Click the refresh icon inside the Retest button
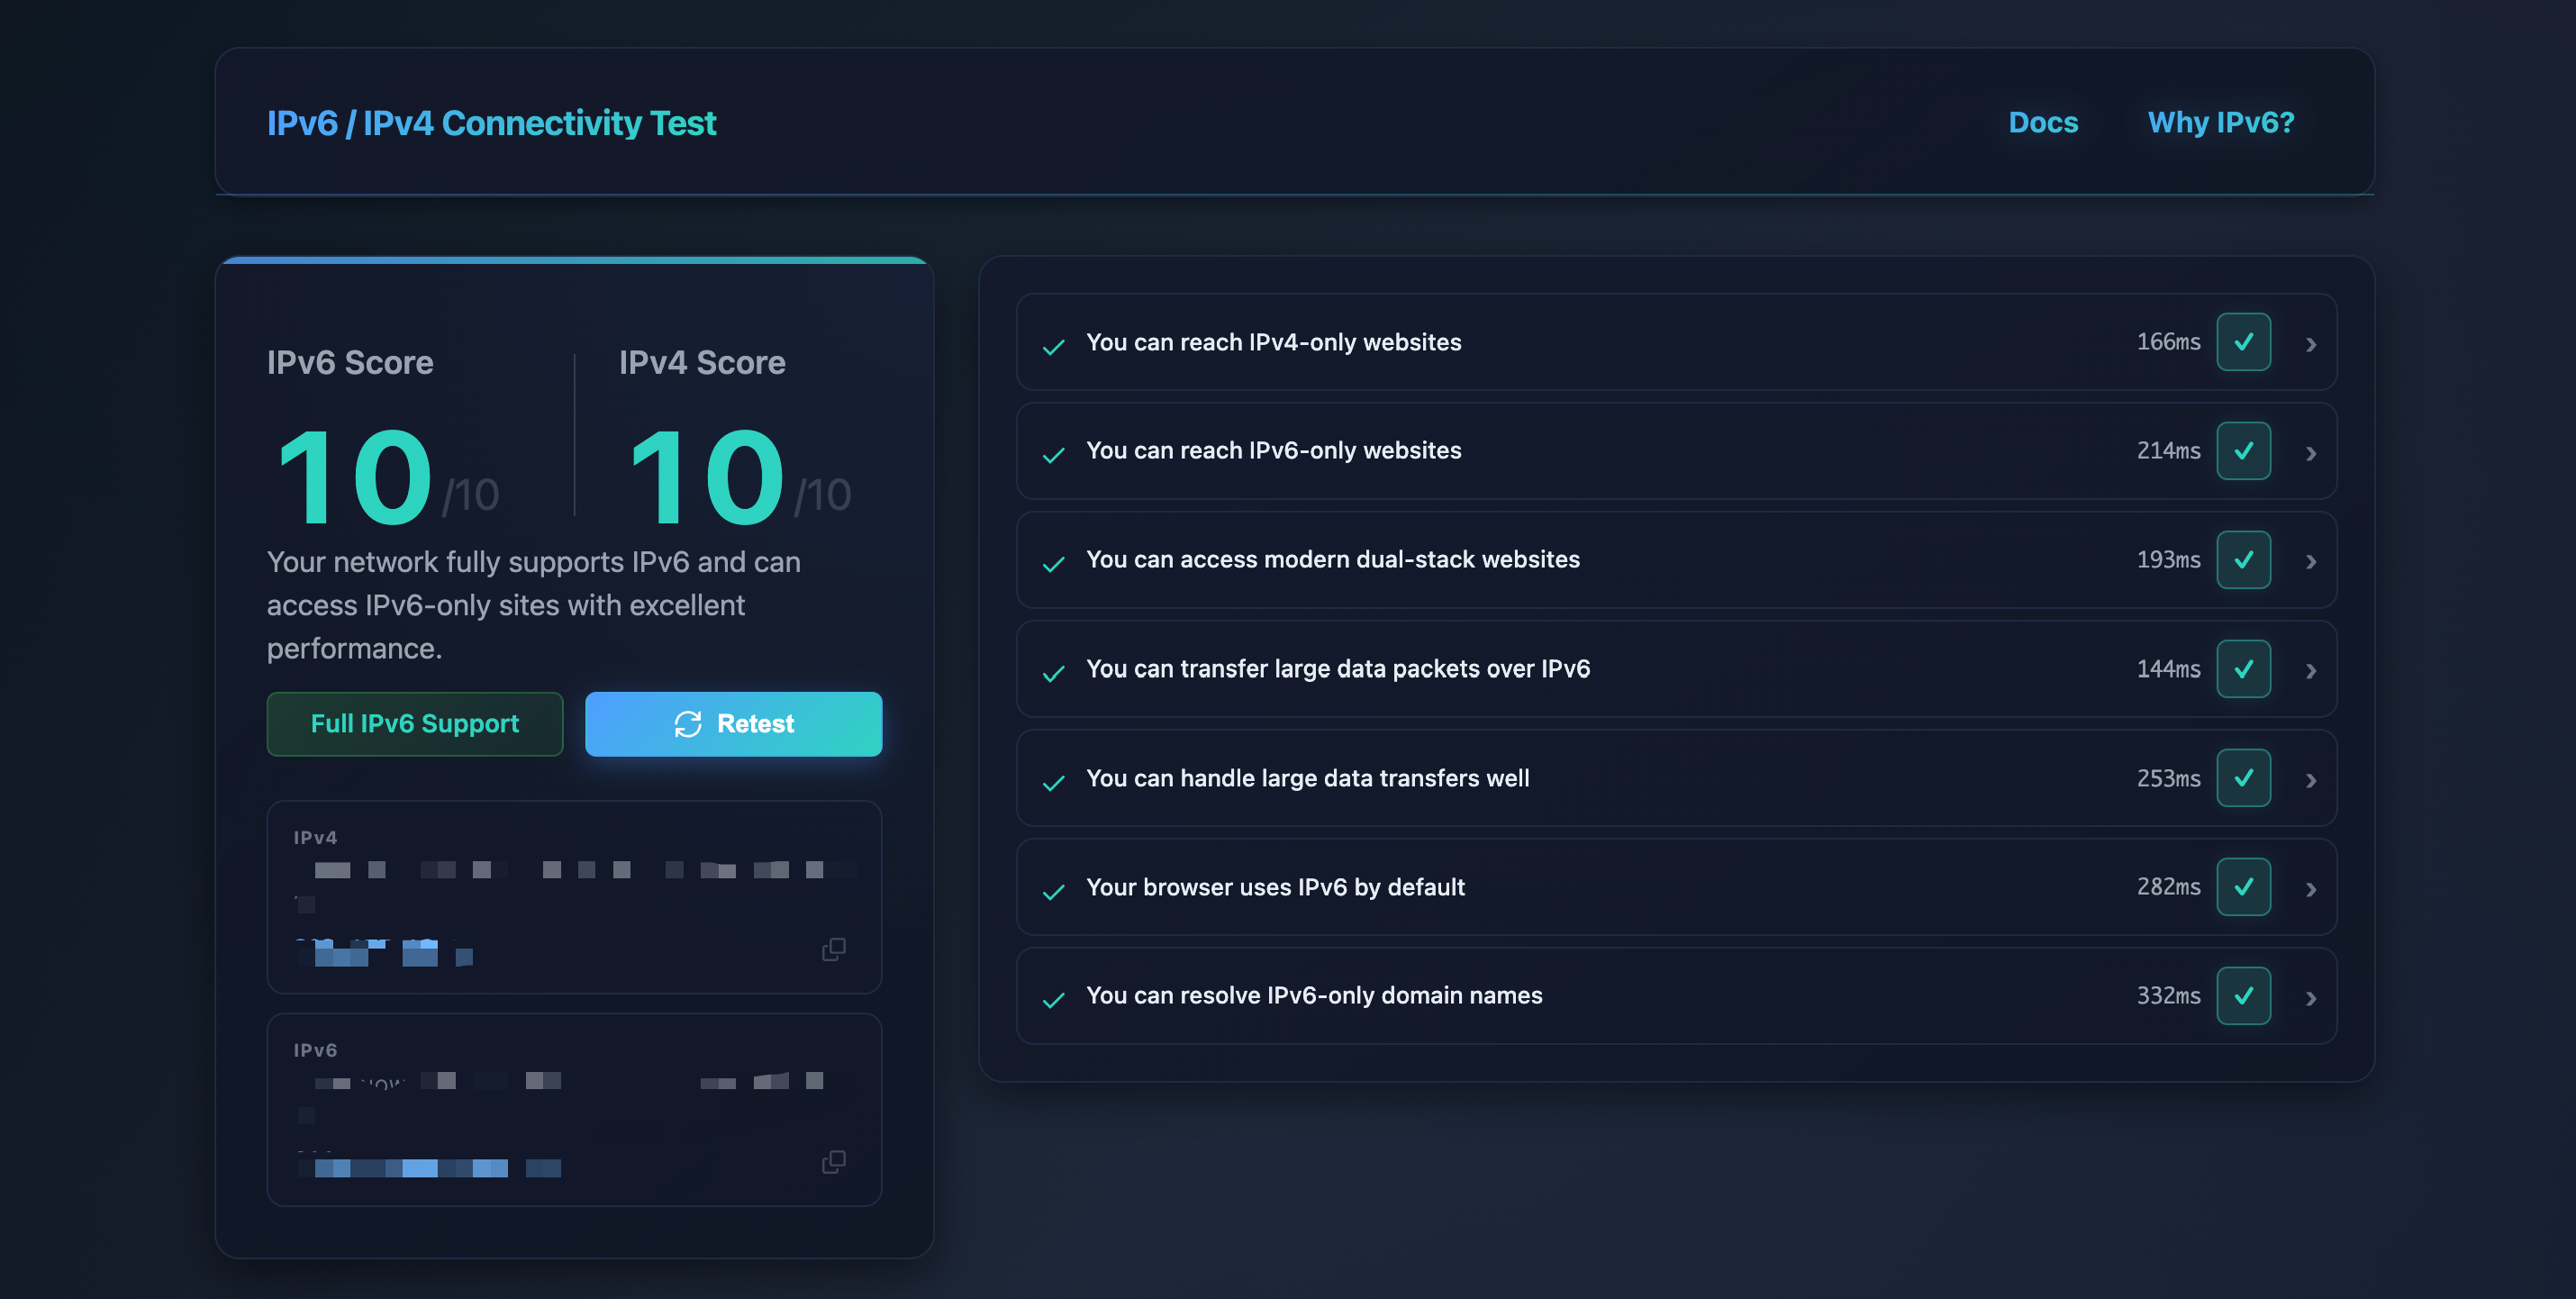Image resolution: width=2576 pixels, height=1299 pixels. (x=690, y=723)
